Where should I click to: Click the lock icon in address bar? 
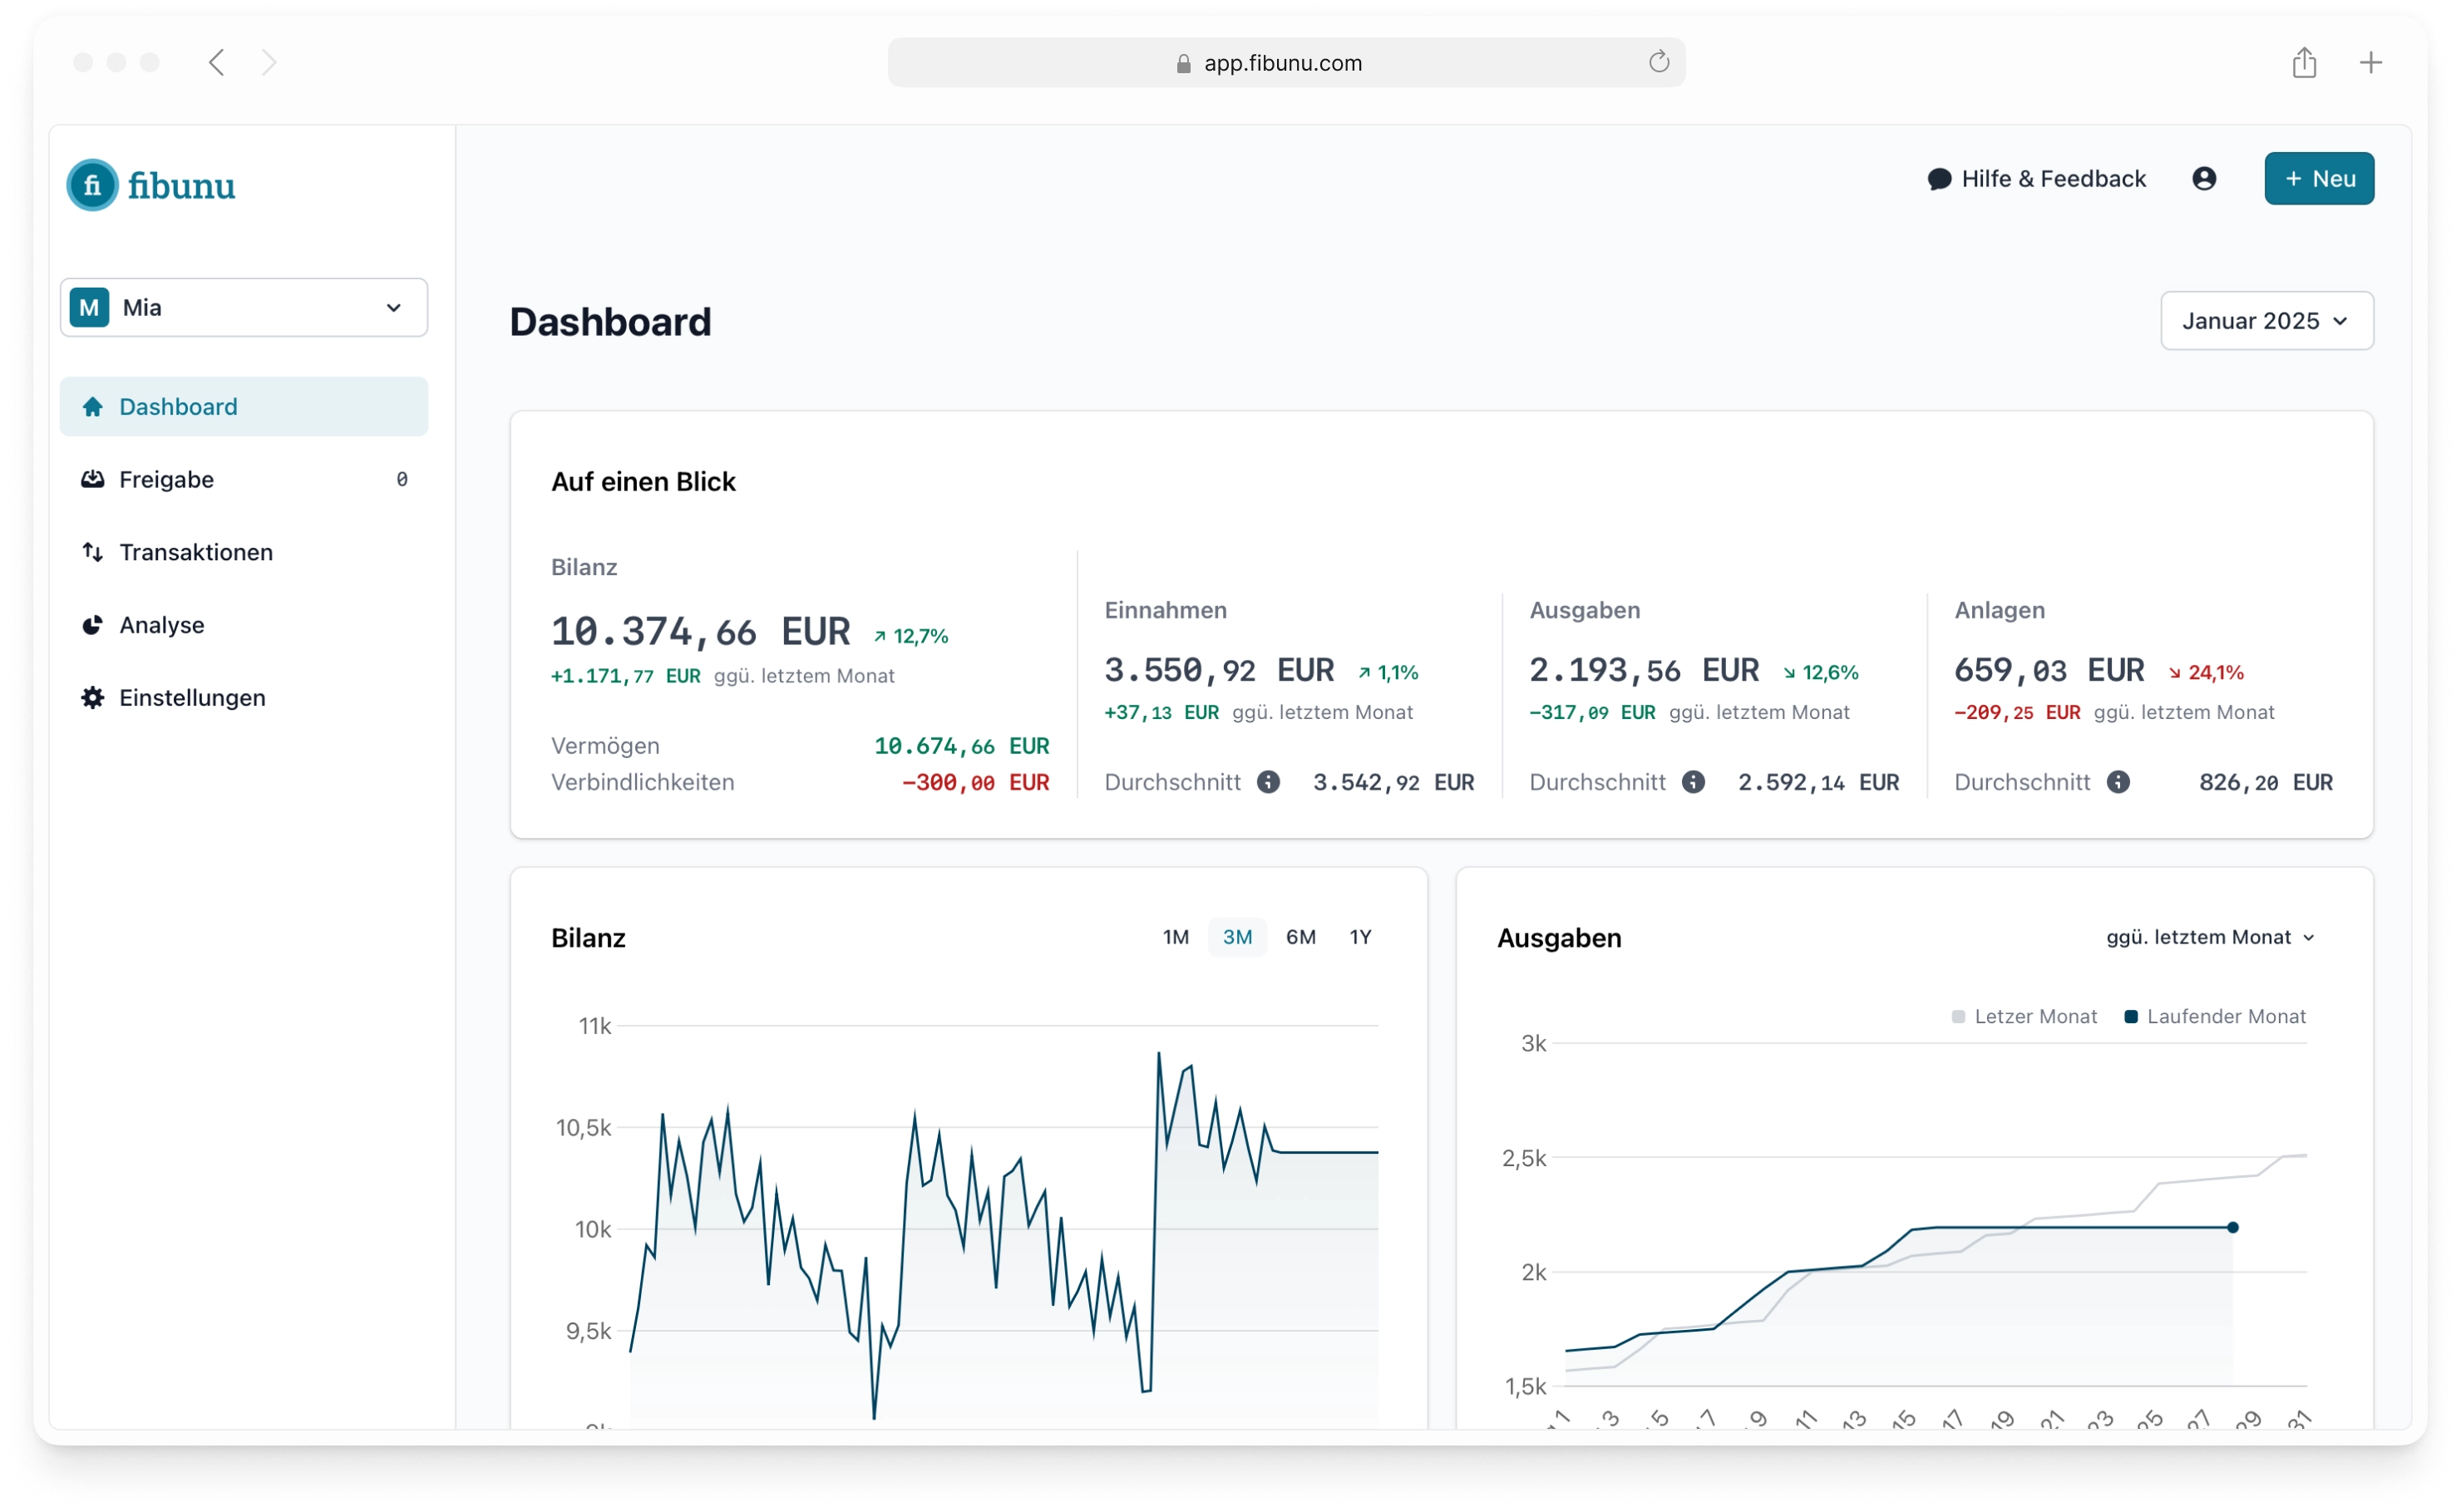point(1184,64)
